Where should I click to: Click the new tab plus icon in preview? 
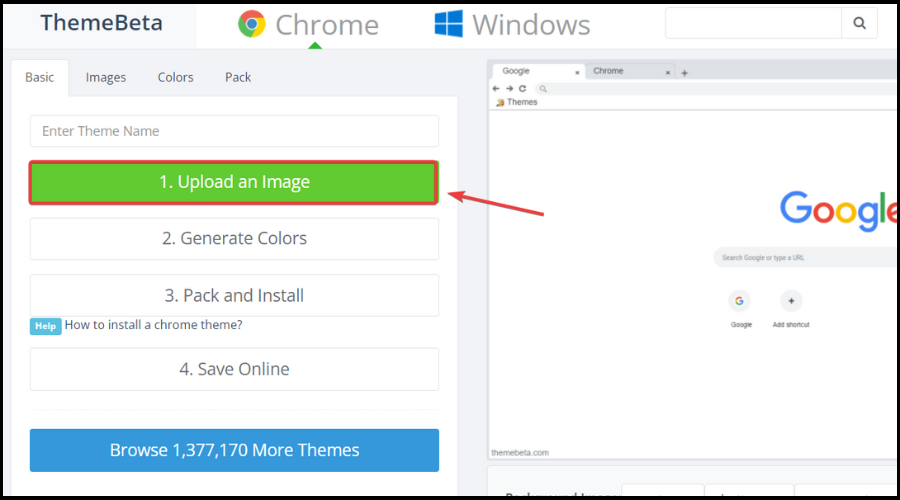click(684, 73)
